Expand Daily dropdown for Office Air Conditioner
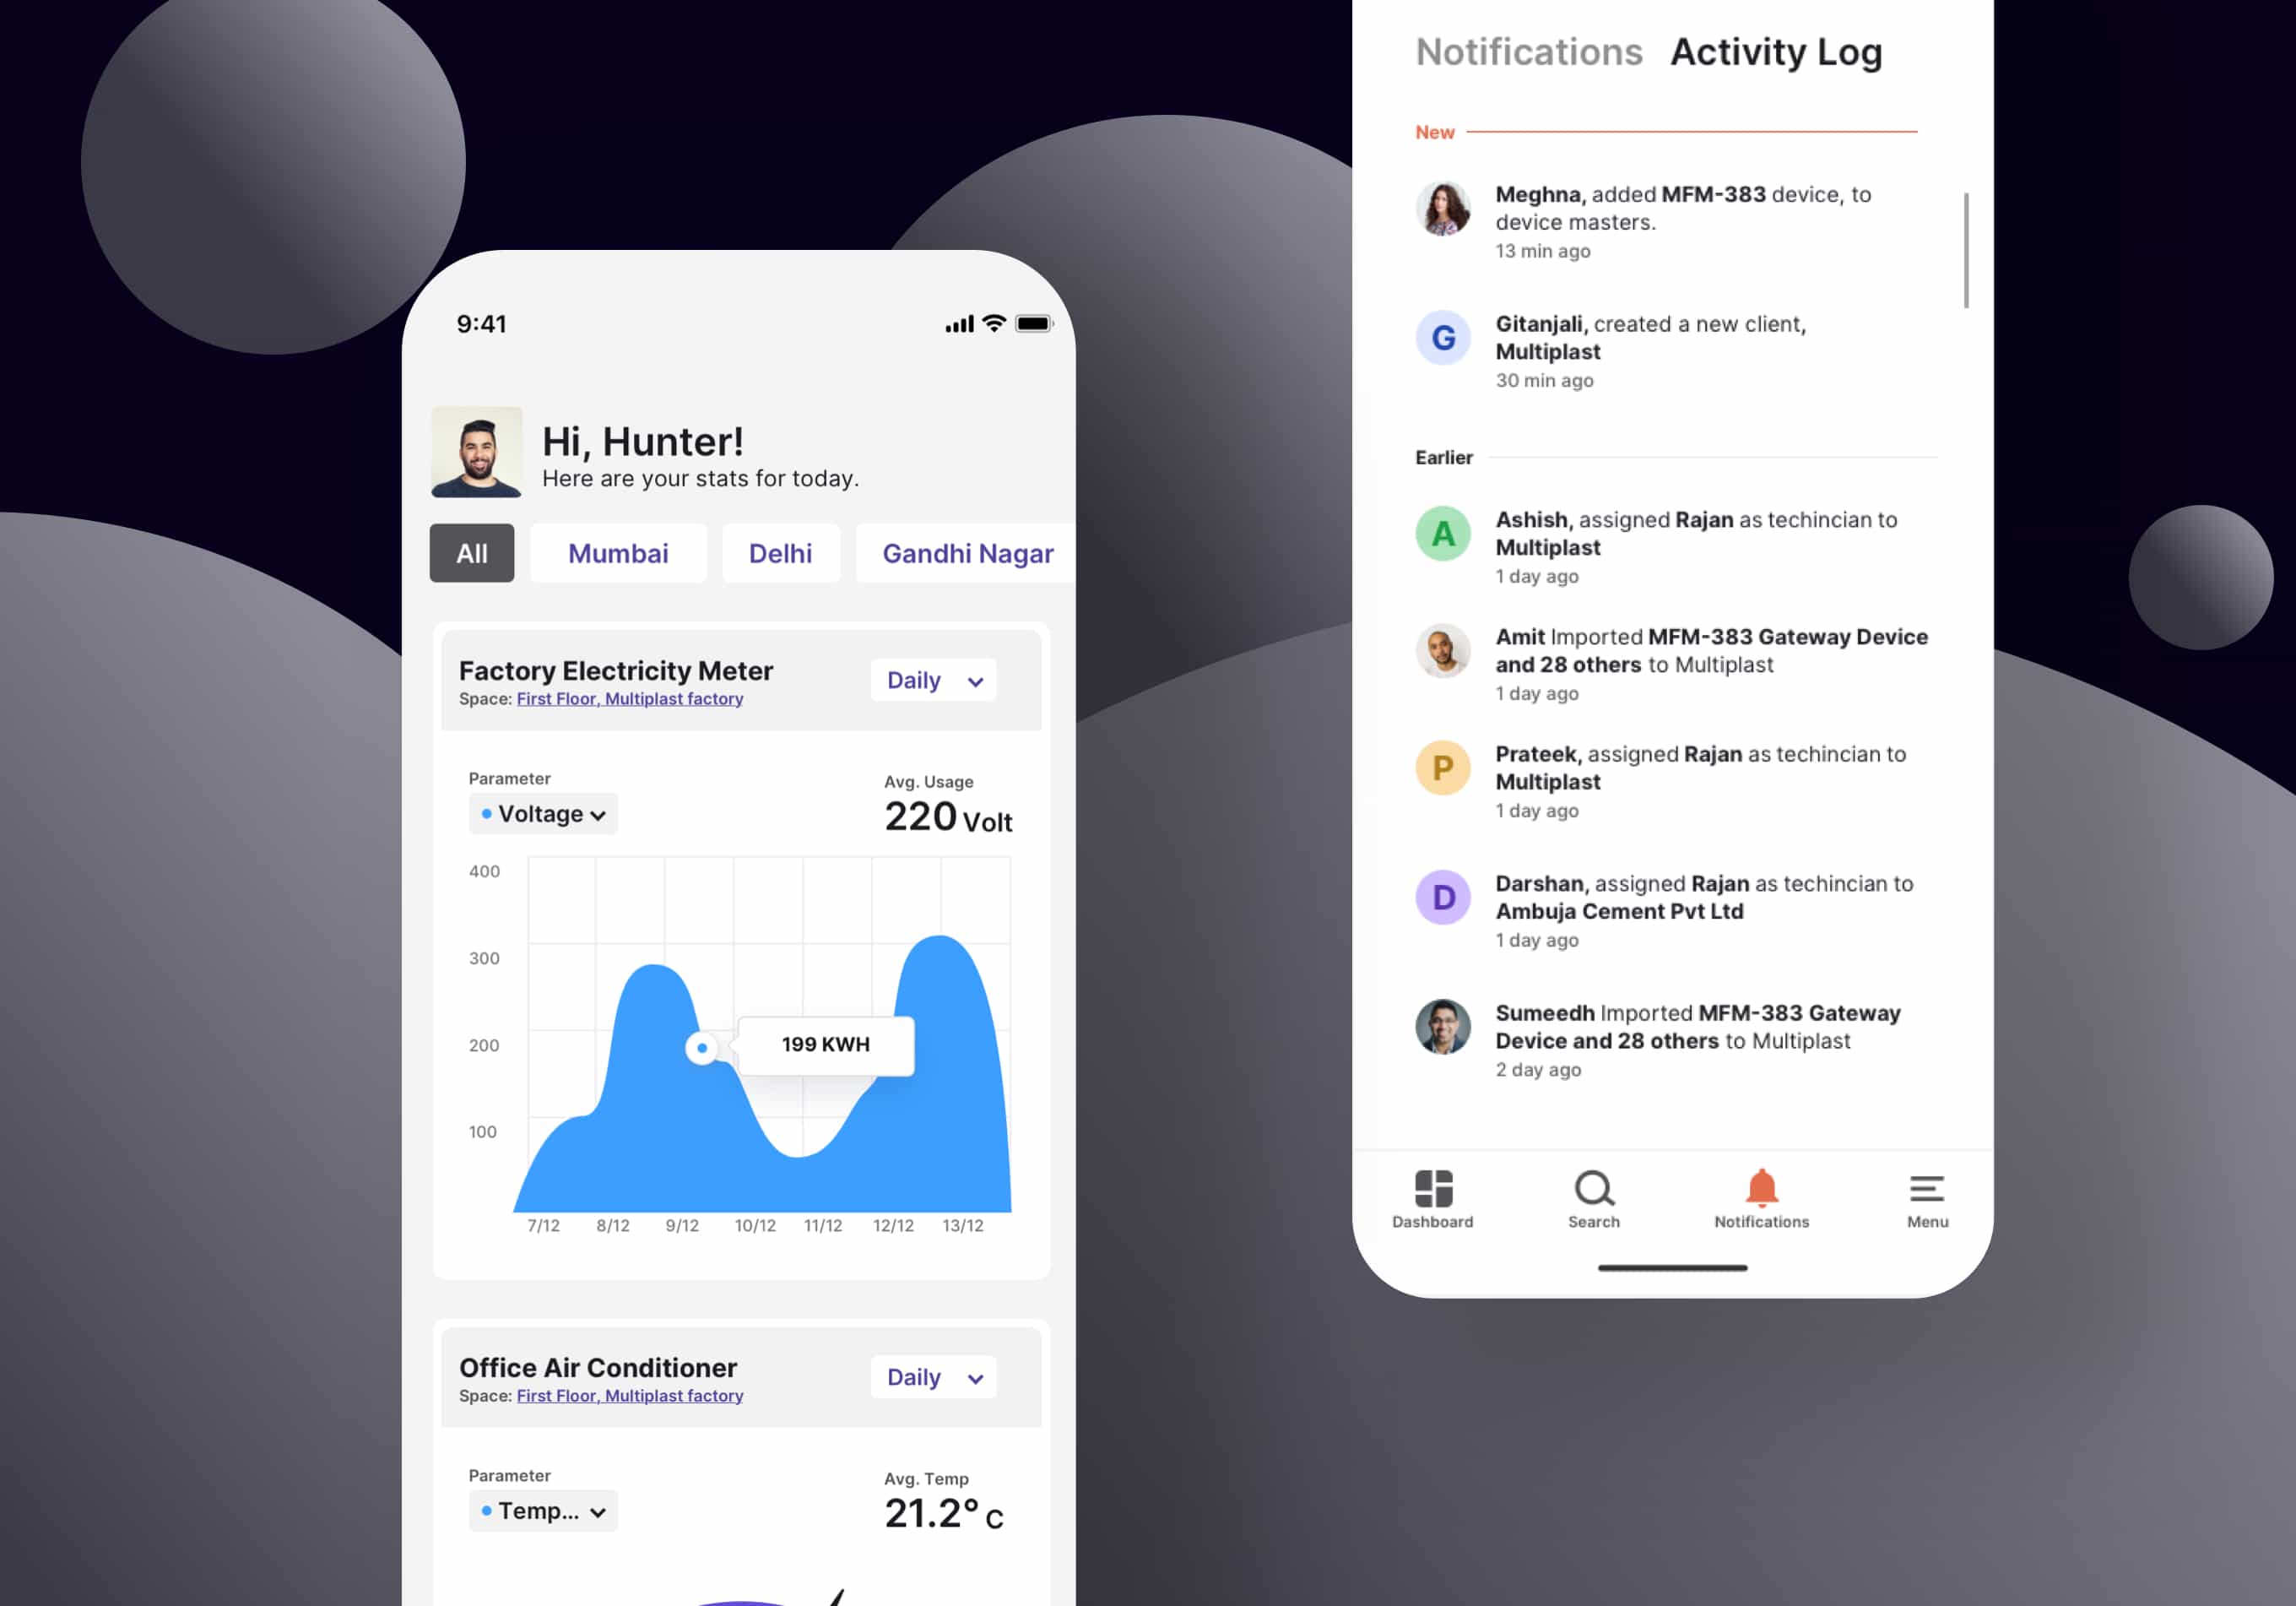This screenshot has height=1606, width=2296. click(934, 1375)
